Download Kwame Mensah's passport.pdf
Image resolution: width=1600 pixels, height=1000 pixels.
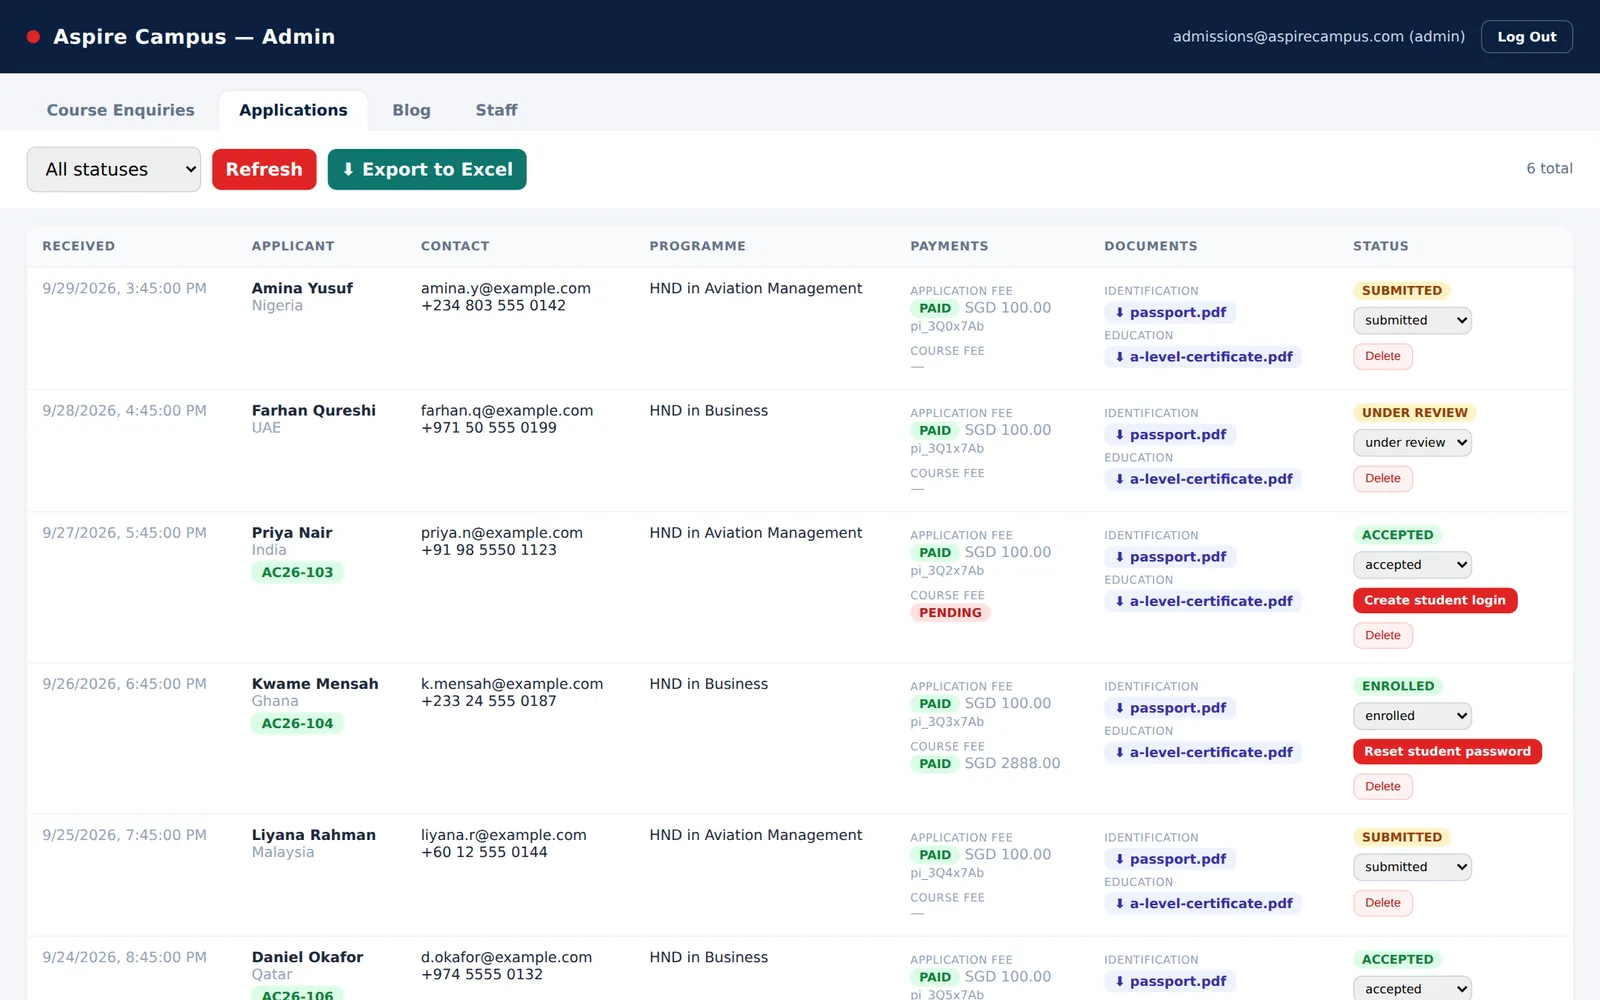(1170, 707)
